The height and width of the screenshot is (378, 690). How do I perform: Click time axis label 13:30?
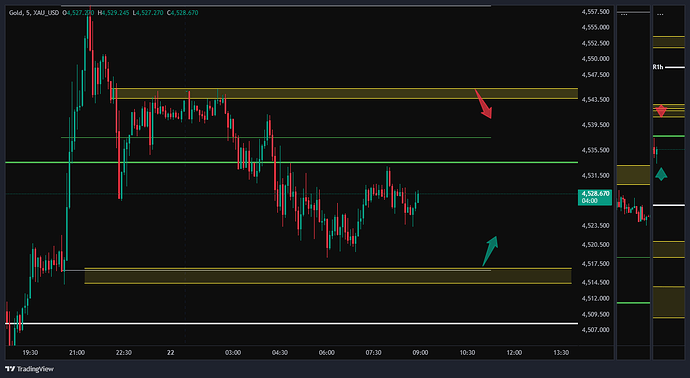[561, 352]
